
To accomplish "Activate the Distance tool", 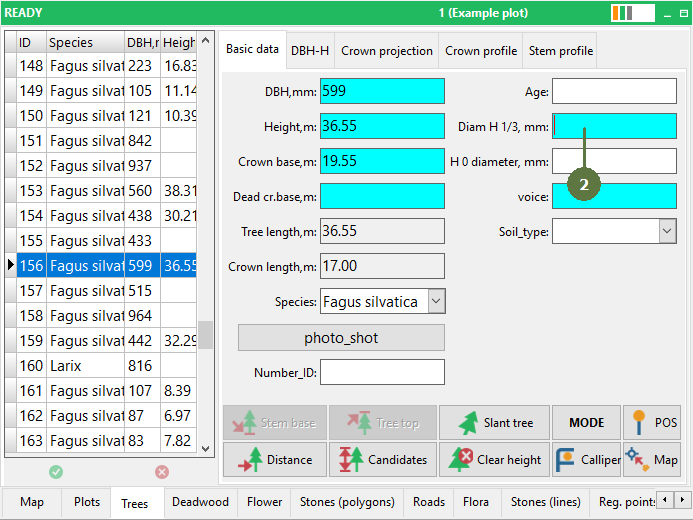I will point(275,459).
